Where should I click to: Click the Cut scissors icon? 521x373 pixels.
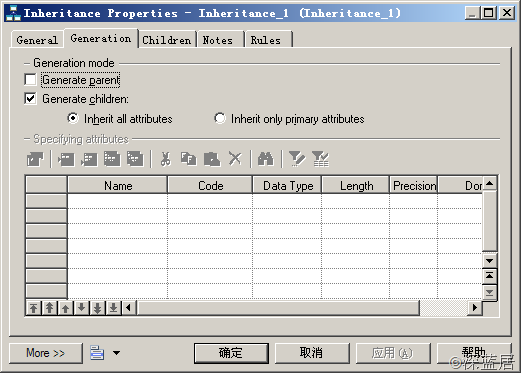[x=166, y=159]
